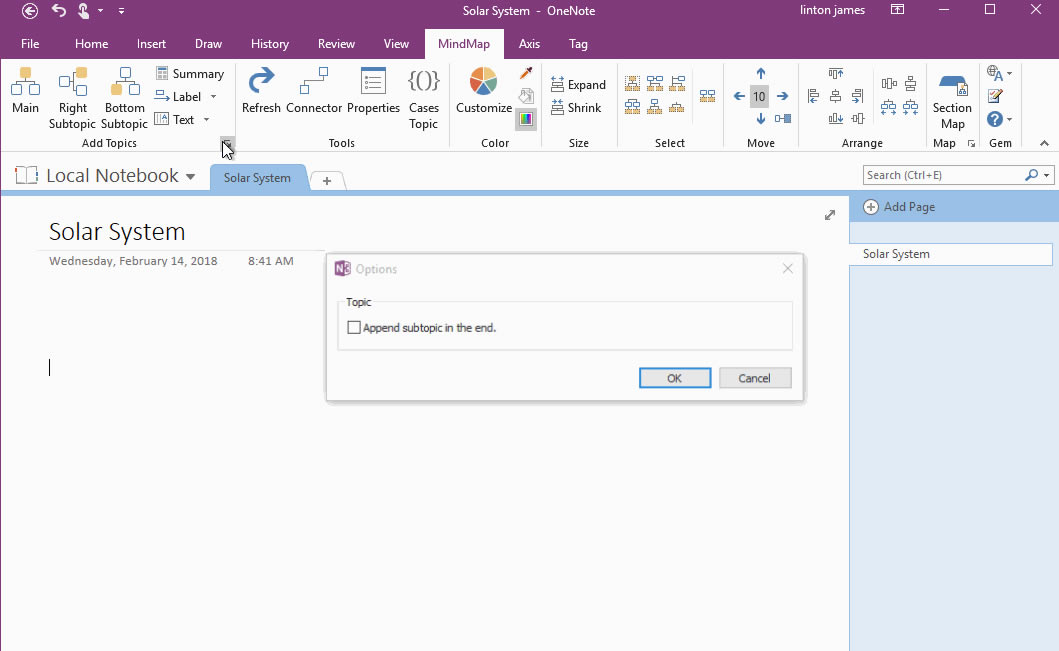Click the Expand size tool

[578, 84]
